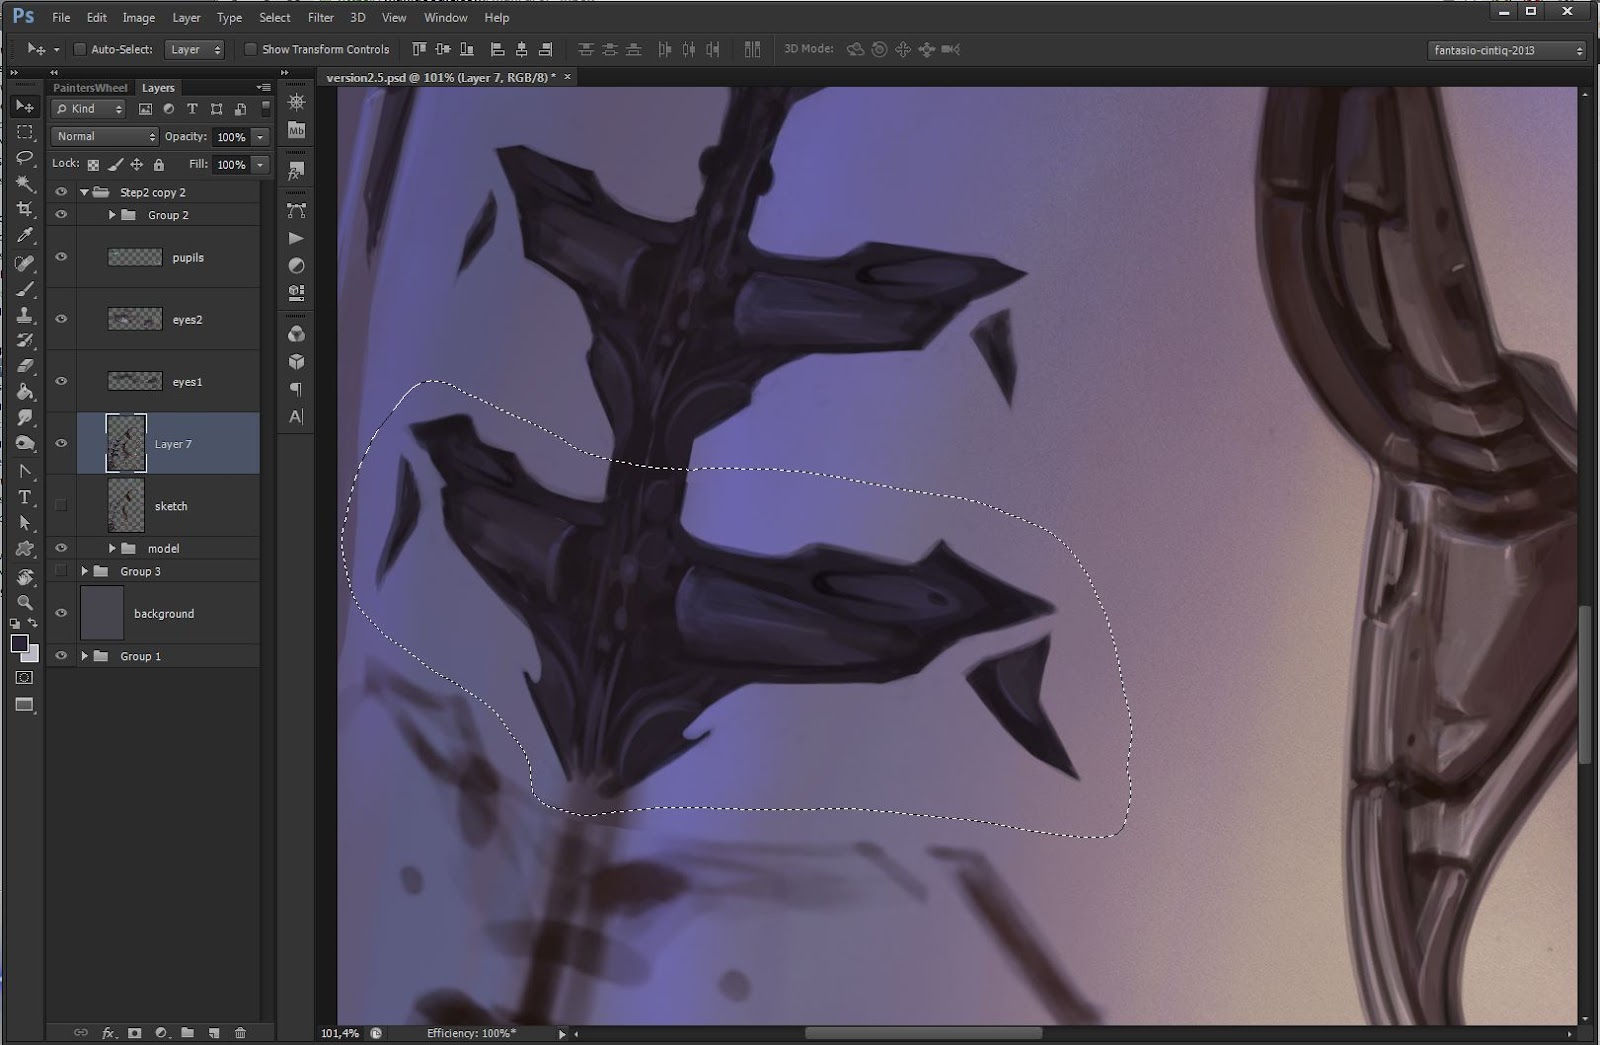Toggle Quick Mask mode
The width and height of the screenshot is (1600, 1045).
click(x=25, y=678)
